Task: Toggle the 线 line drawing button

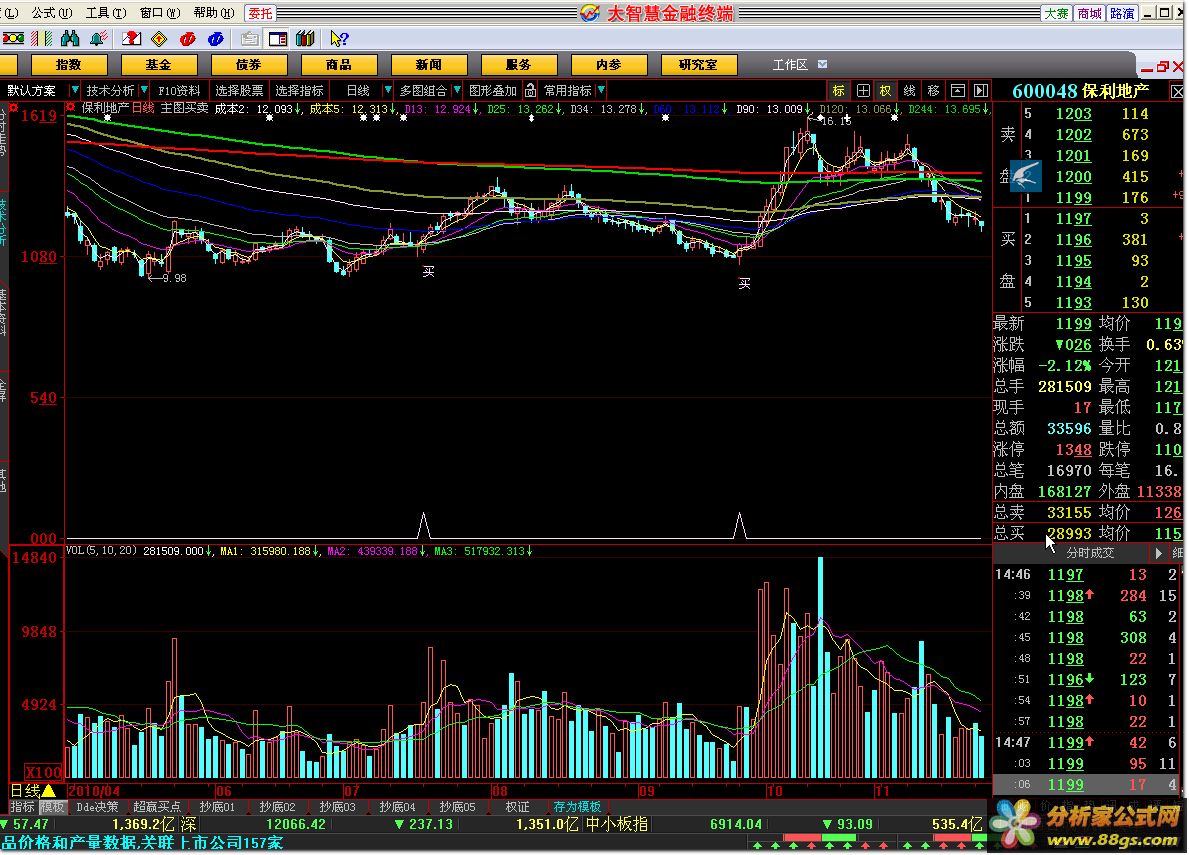Action: [909, 91]
